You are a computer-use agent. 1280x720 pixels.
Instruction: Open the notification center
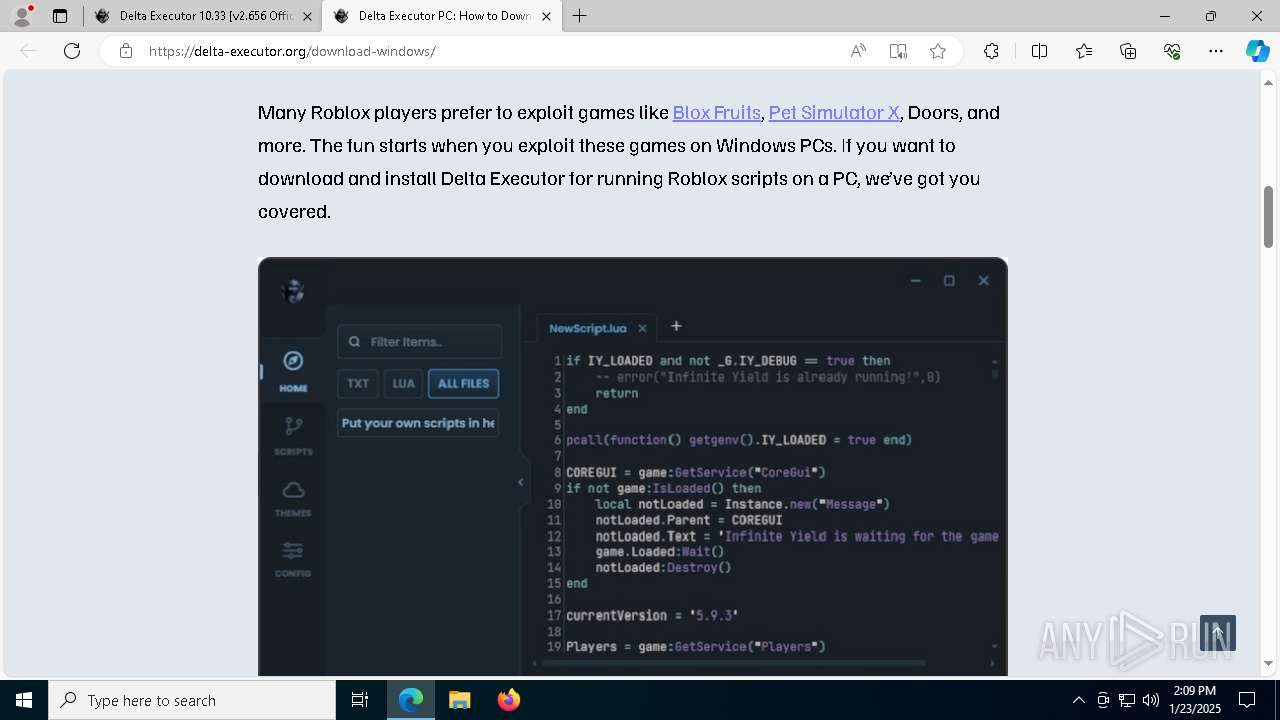point(1247,700)
